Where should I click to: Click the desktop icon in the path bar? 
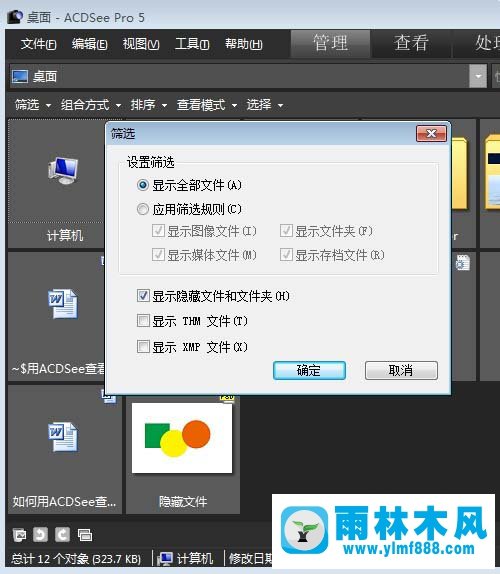20,77
